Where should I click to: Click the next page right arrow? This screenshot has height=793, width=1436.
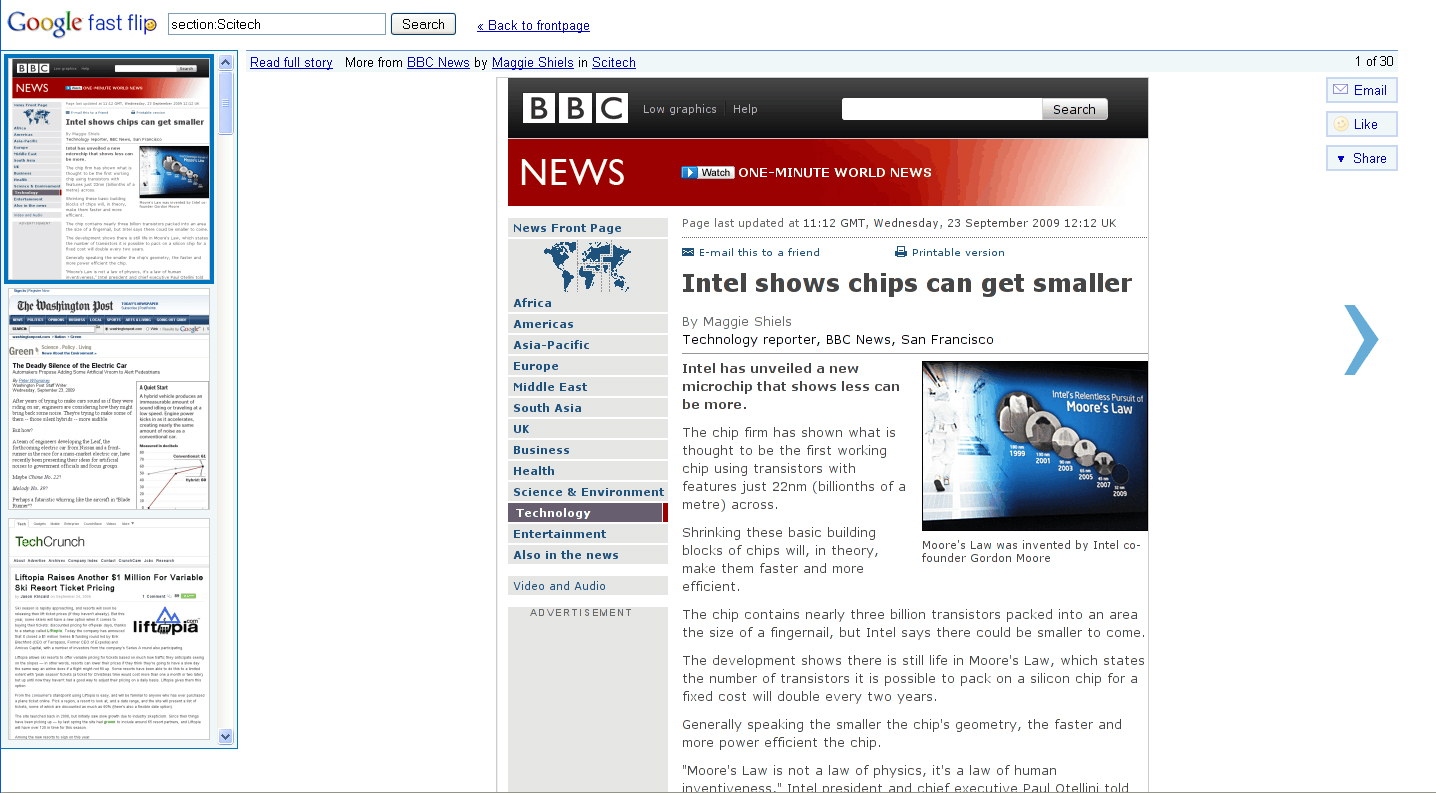[1361, 340]
